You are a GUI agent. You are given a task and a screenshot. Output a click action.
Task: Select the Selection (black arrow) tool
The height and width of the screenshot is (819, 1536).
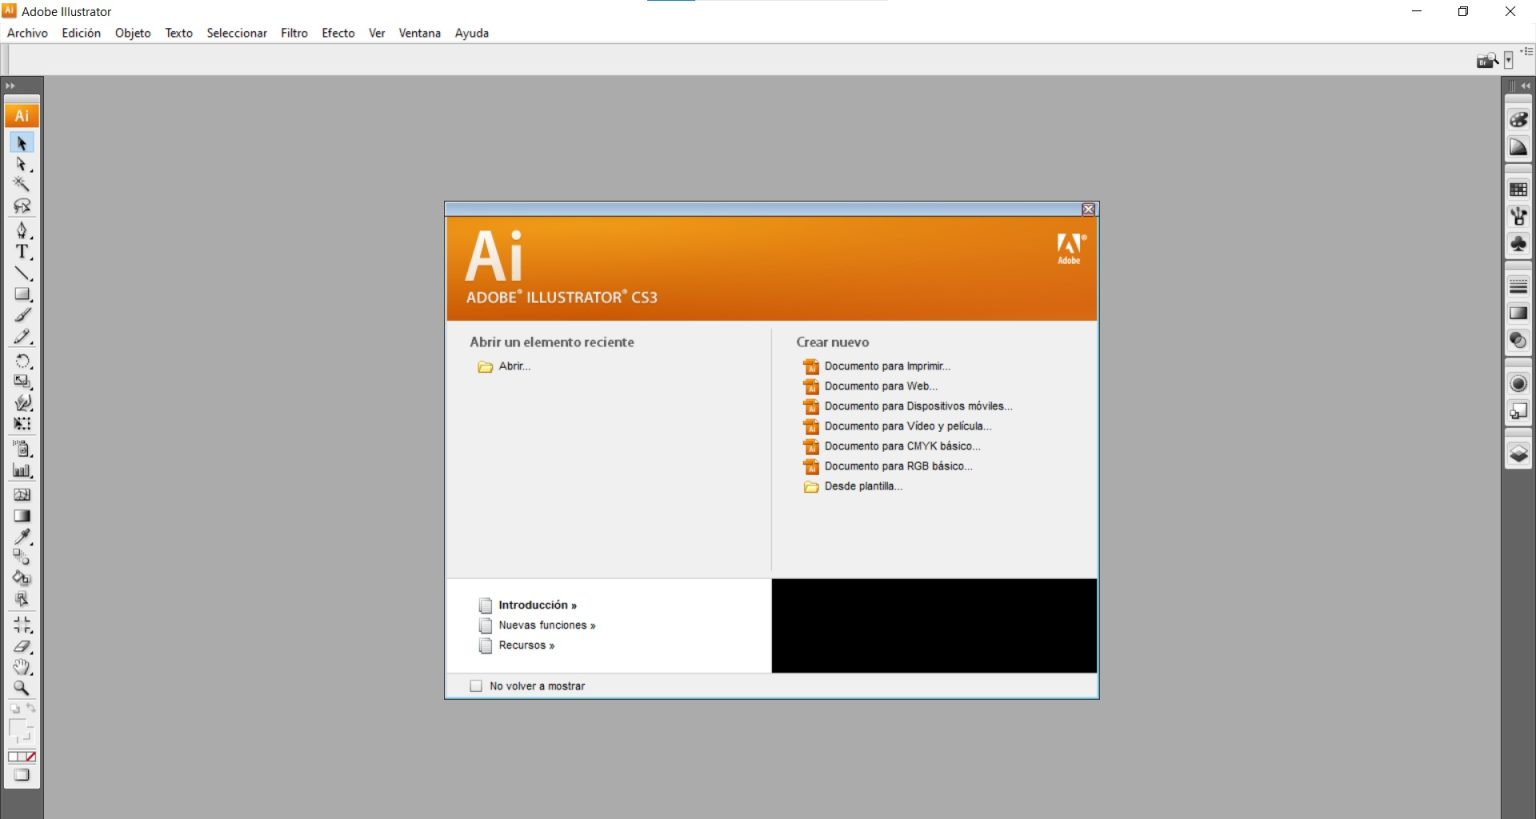click(21, 143)
